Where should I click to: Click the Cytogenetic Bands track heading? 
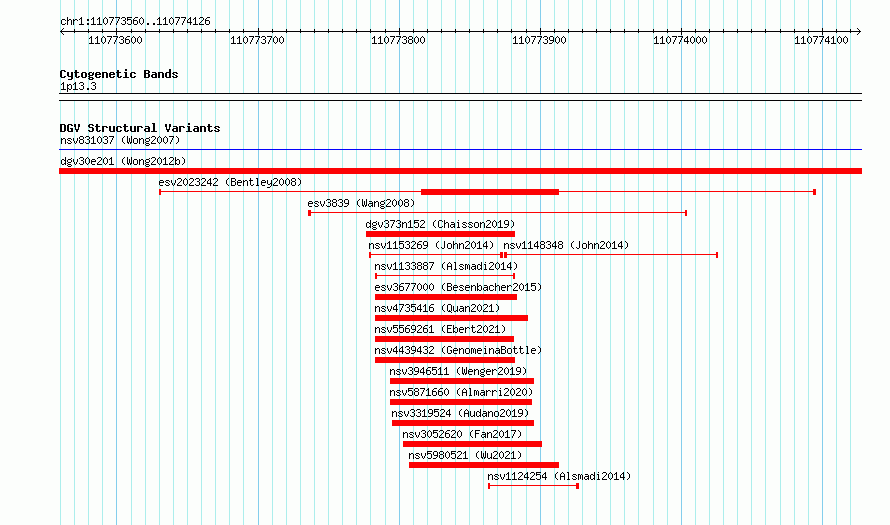point(119,74)
